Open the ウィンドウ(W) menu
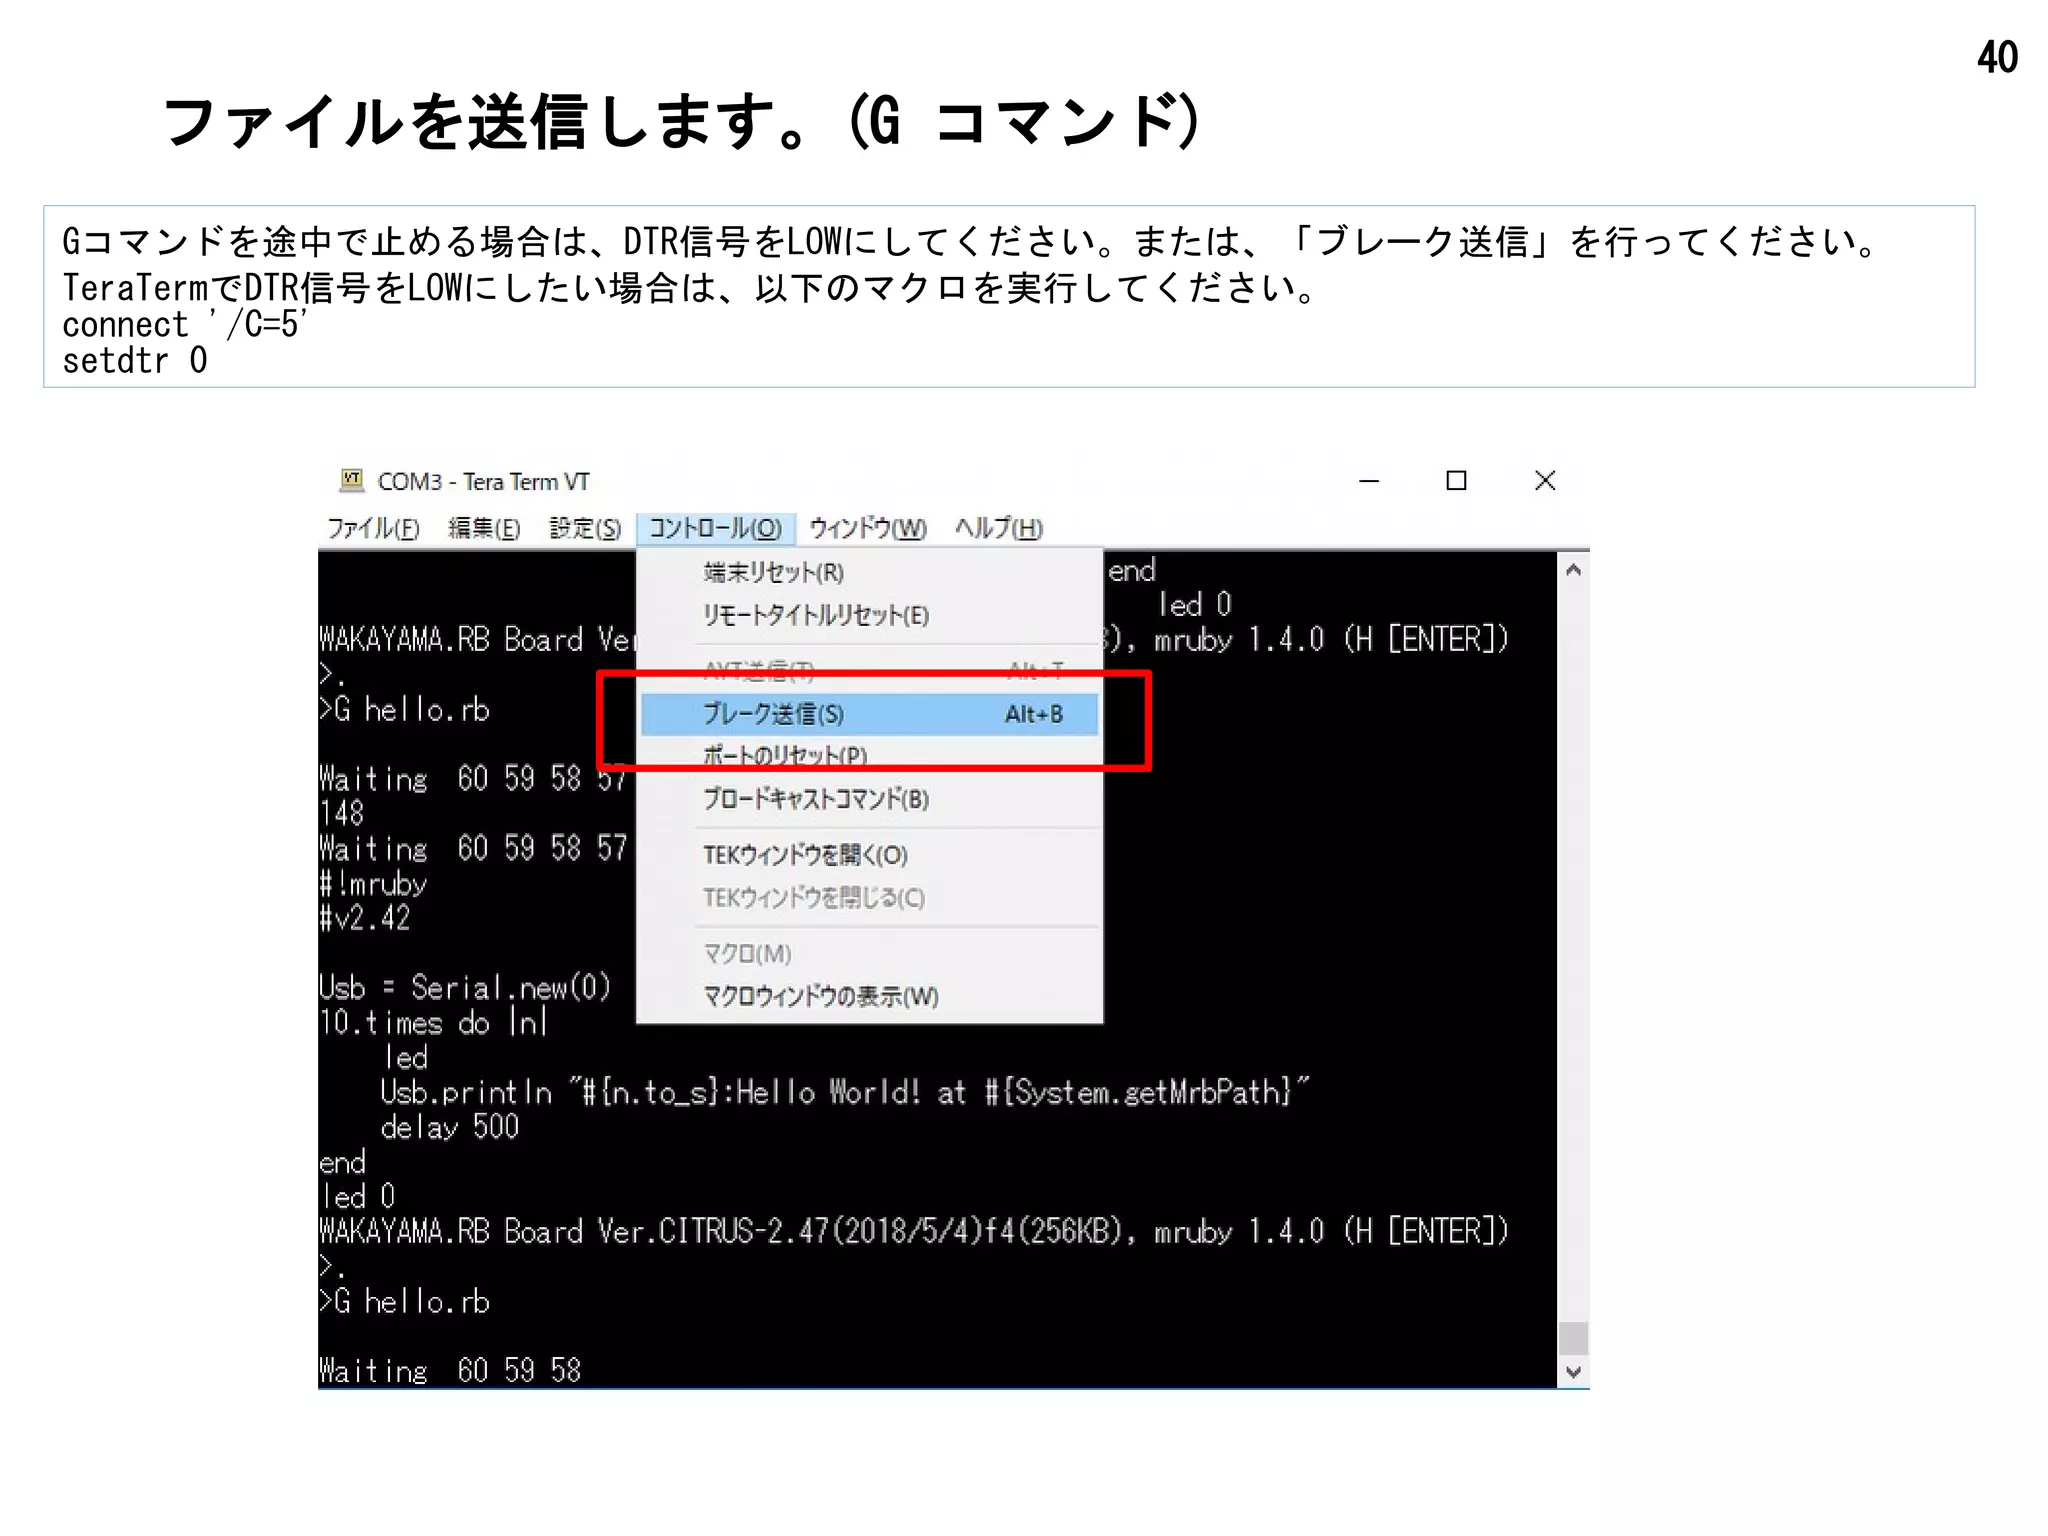 pos(867,528)
